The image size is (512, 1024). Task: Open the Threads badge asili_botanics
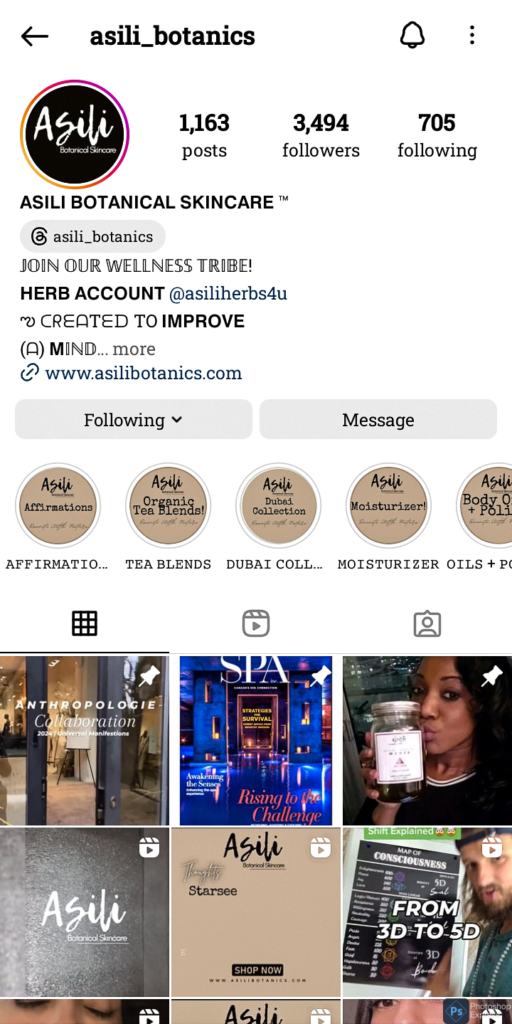click(x=93, y=236)
